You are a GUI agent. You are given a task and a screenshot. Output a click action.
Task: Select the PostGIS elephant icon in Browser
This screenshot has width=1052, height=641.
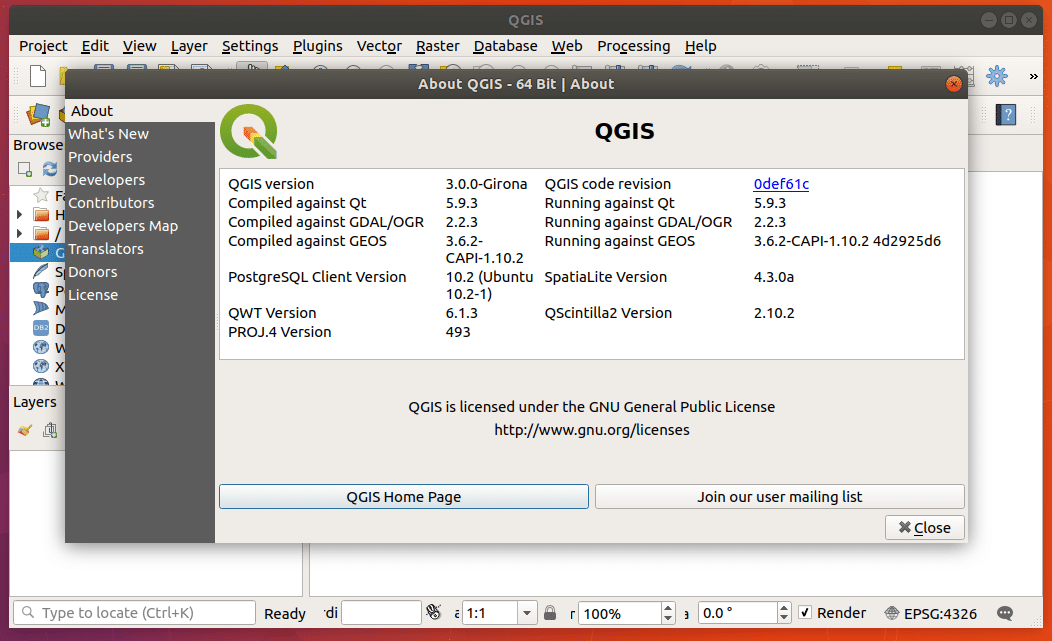[x=41, y=290]
